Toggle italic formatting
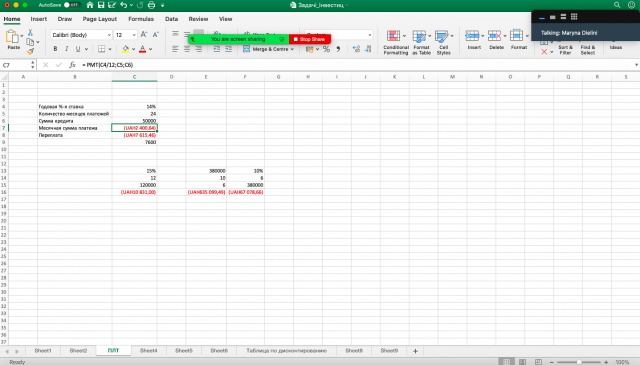 [x=67, y=49]
